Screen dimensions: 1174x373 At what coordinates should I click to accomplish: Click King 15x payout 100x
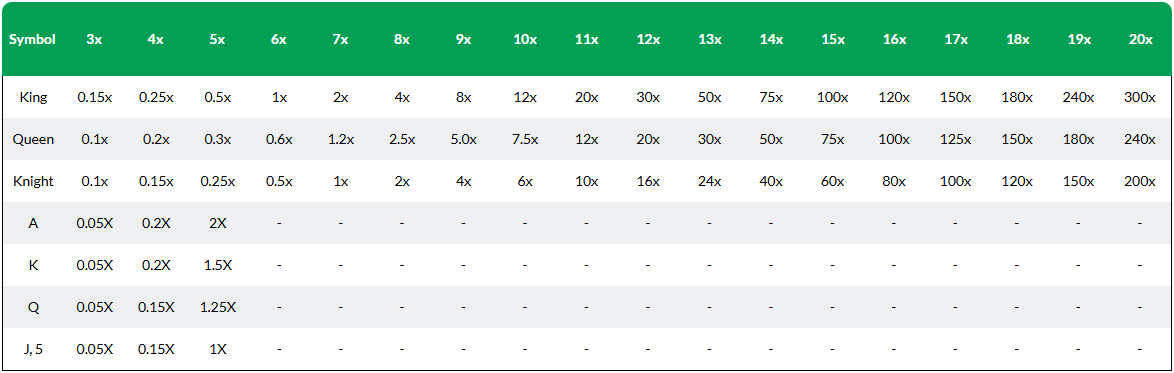coord(833,97)
